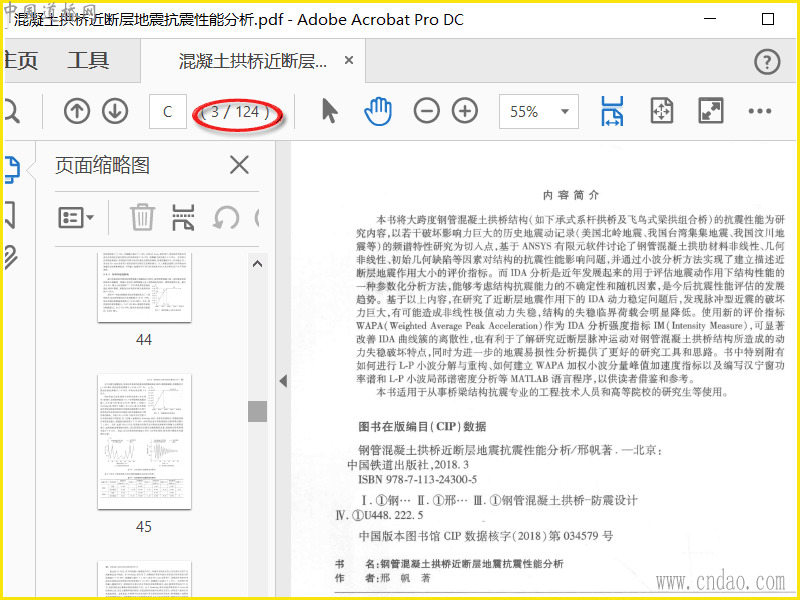Switch to the 工具 tab
Screen dimensions: 800x600
(88, 60)
